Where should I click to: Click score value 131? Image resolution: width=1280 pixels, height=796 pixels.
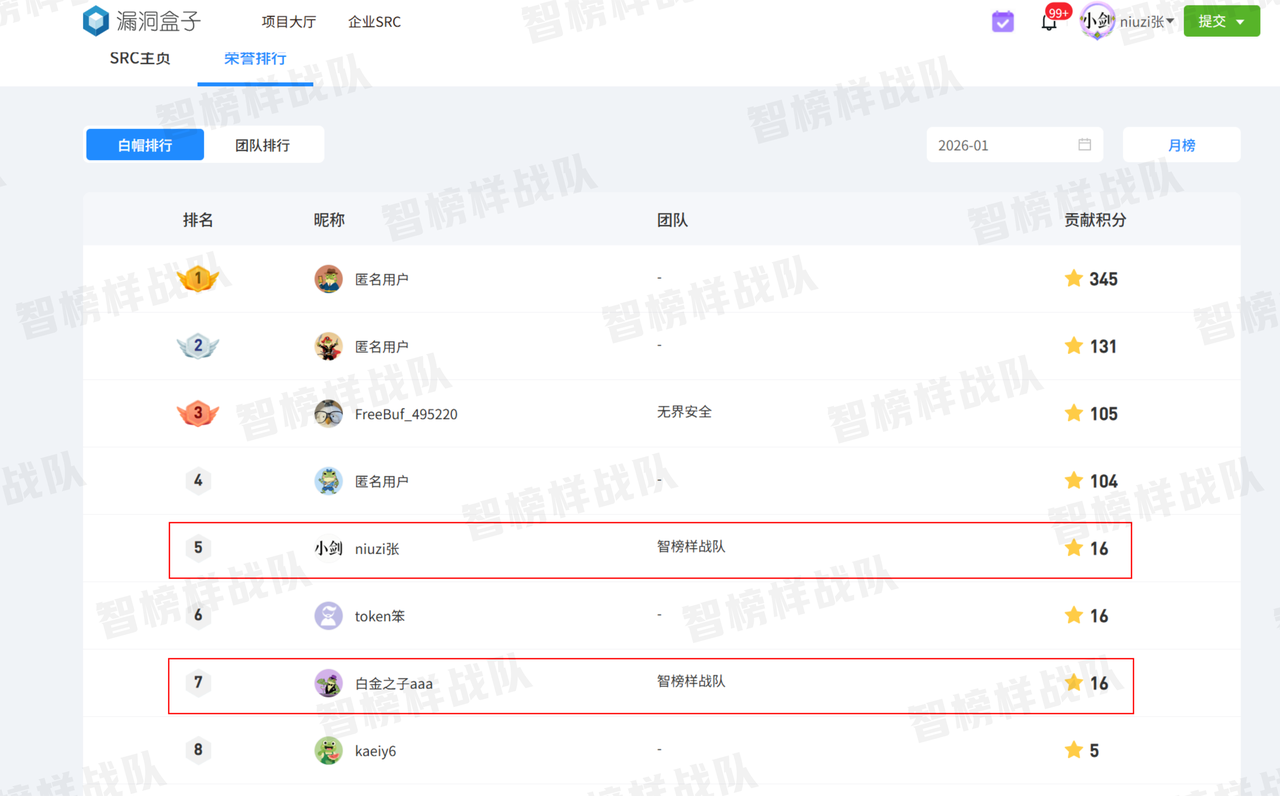[1103, 346]
